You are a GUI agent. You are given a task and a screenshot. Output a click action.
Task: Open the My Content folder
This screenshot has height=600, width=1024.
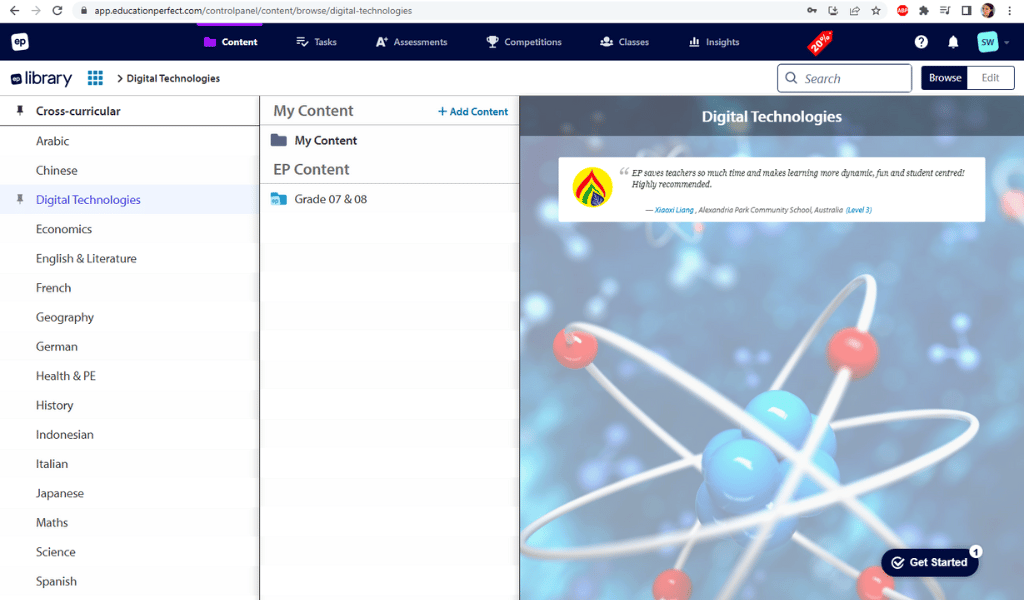[x=325, y=141]
